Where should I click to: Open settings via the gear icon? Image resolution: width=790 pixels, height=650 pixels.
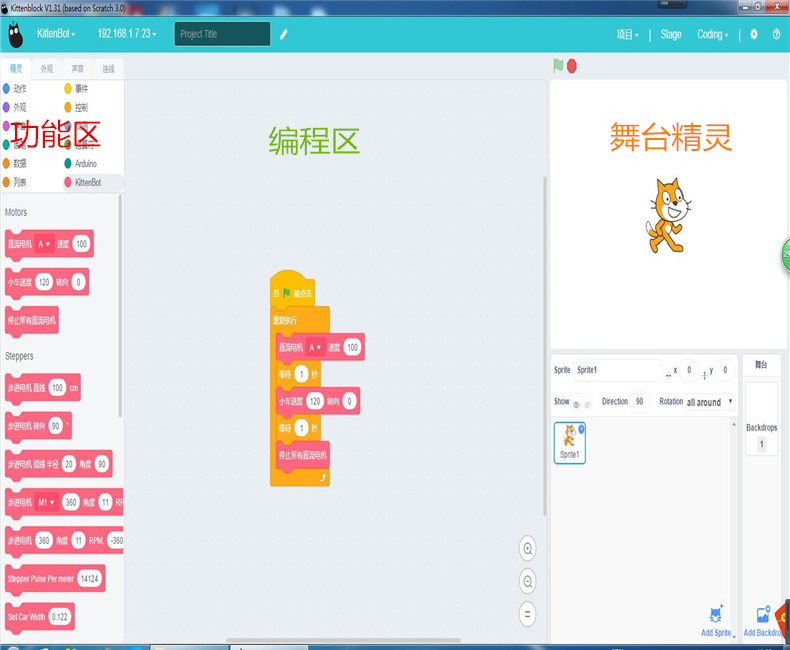click(x=754, y=34)
